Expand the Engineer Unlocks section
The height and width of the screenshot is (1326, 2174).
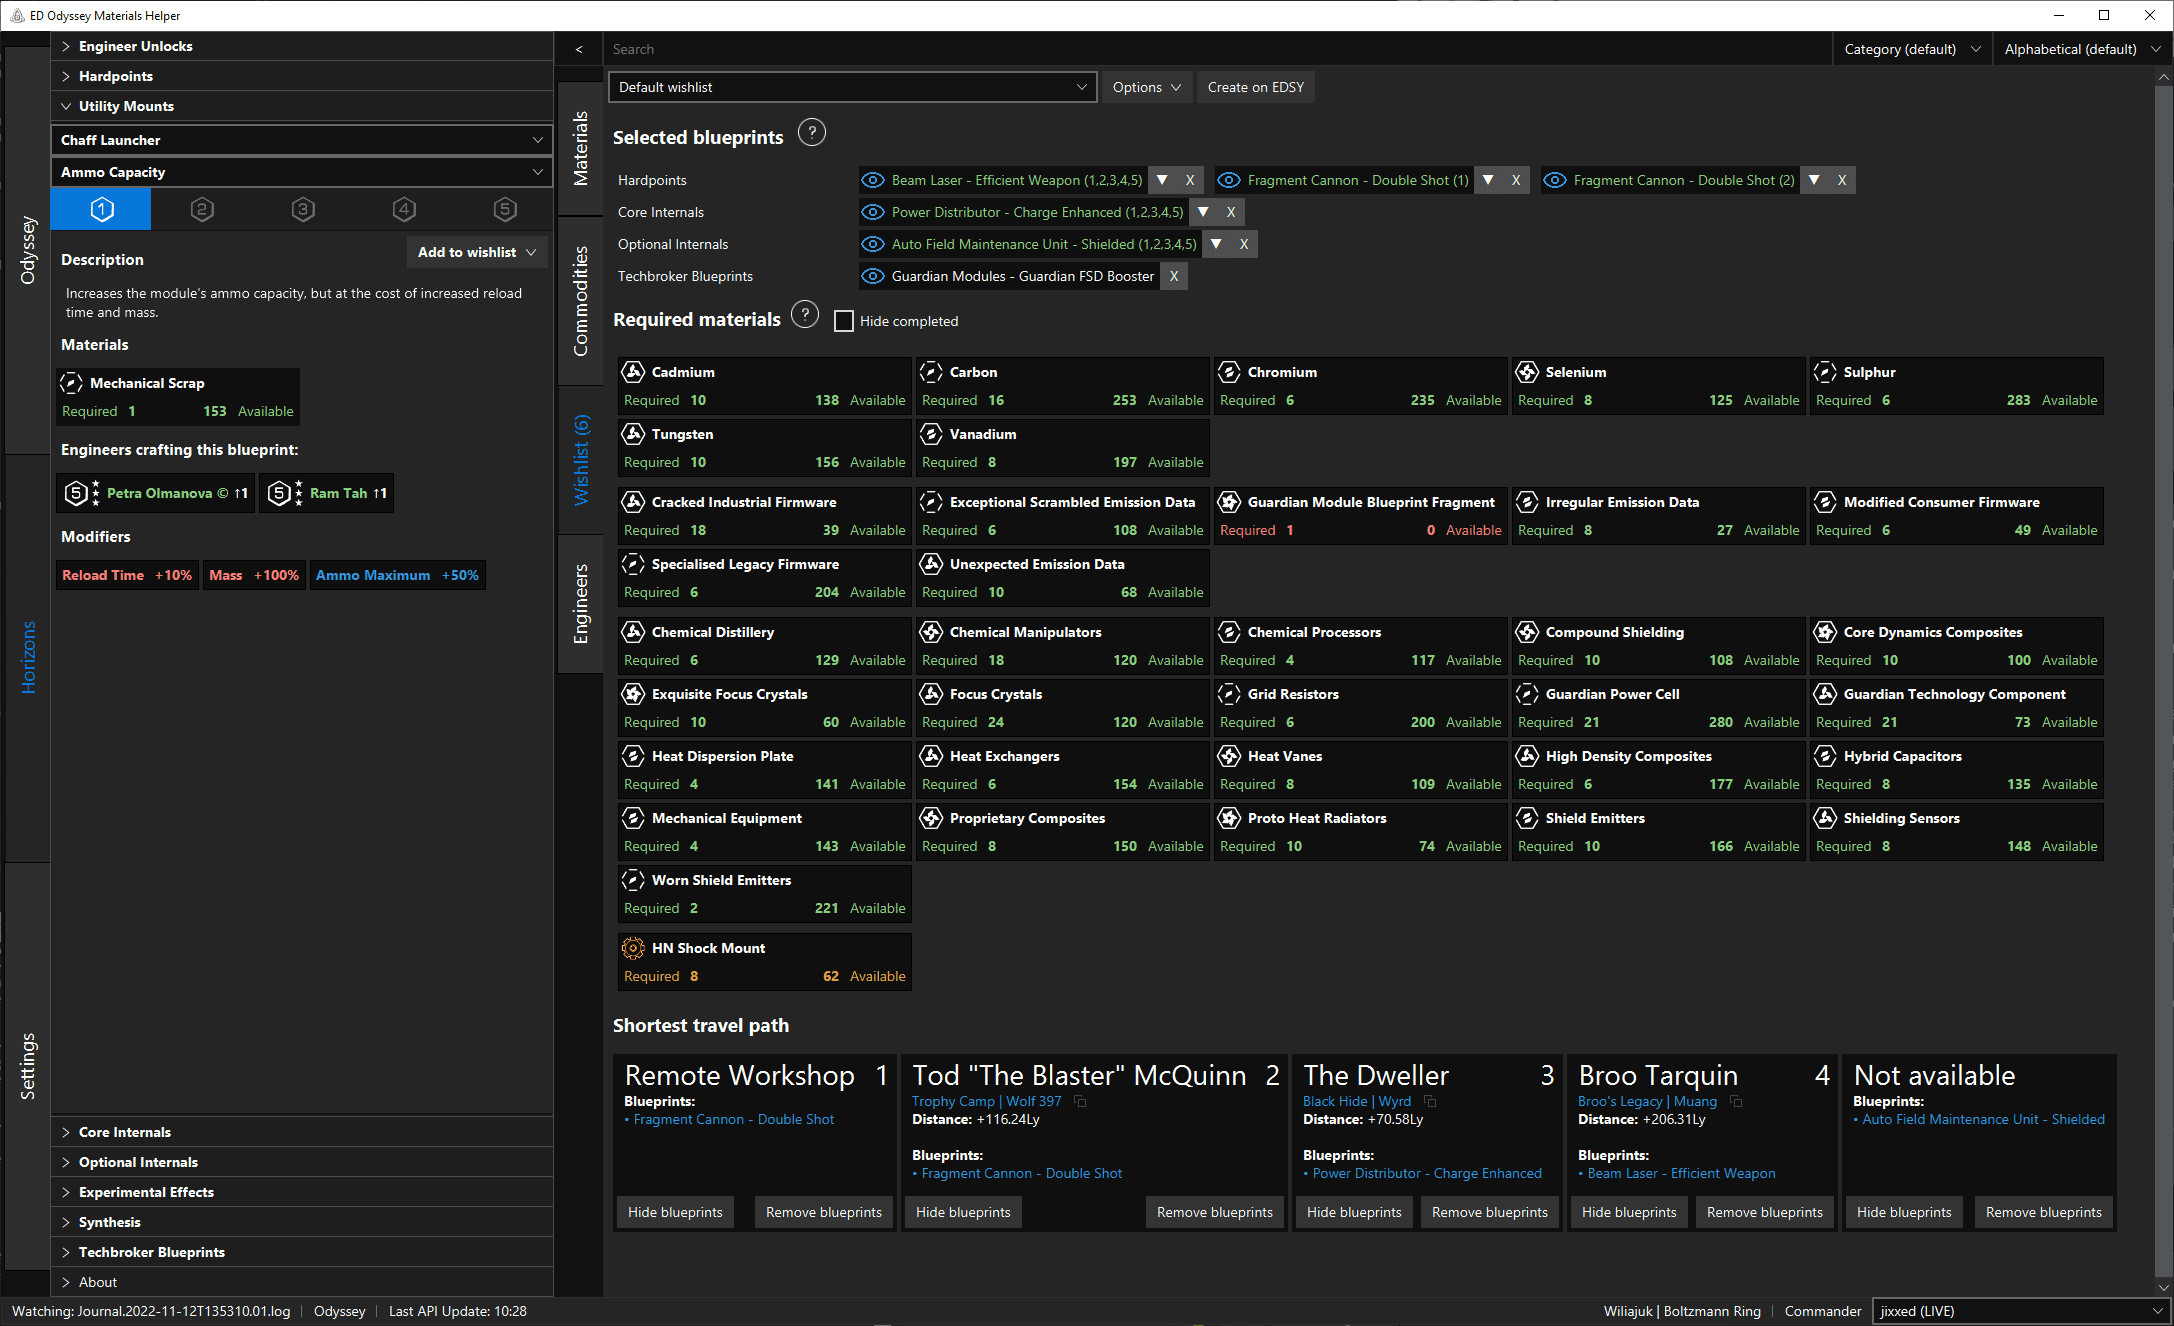pos(135,46)
